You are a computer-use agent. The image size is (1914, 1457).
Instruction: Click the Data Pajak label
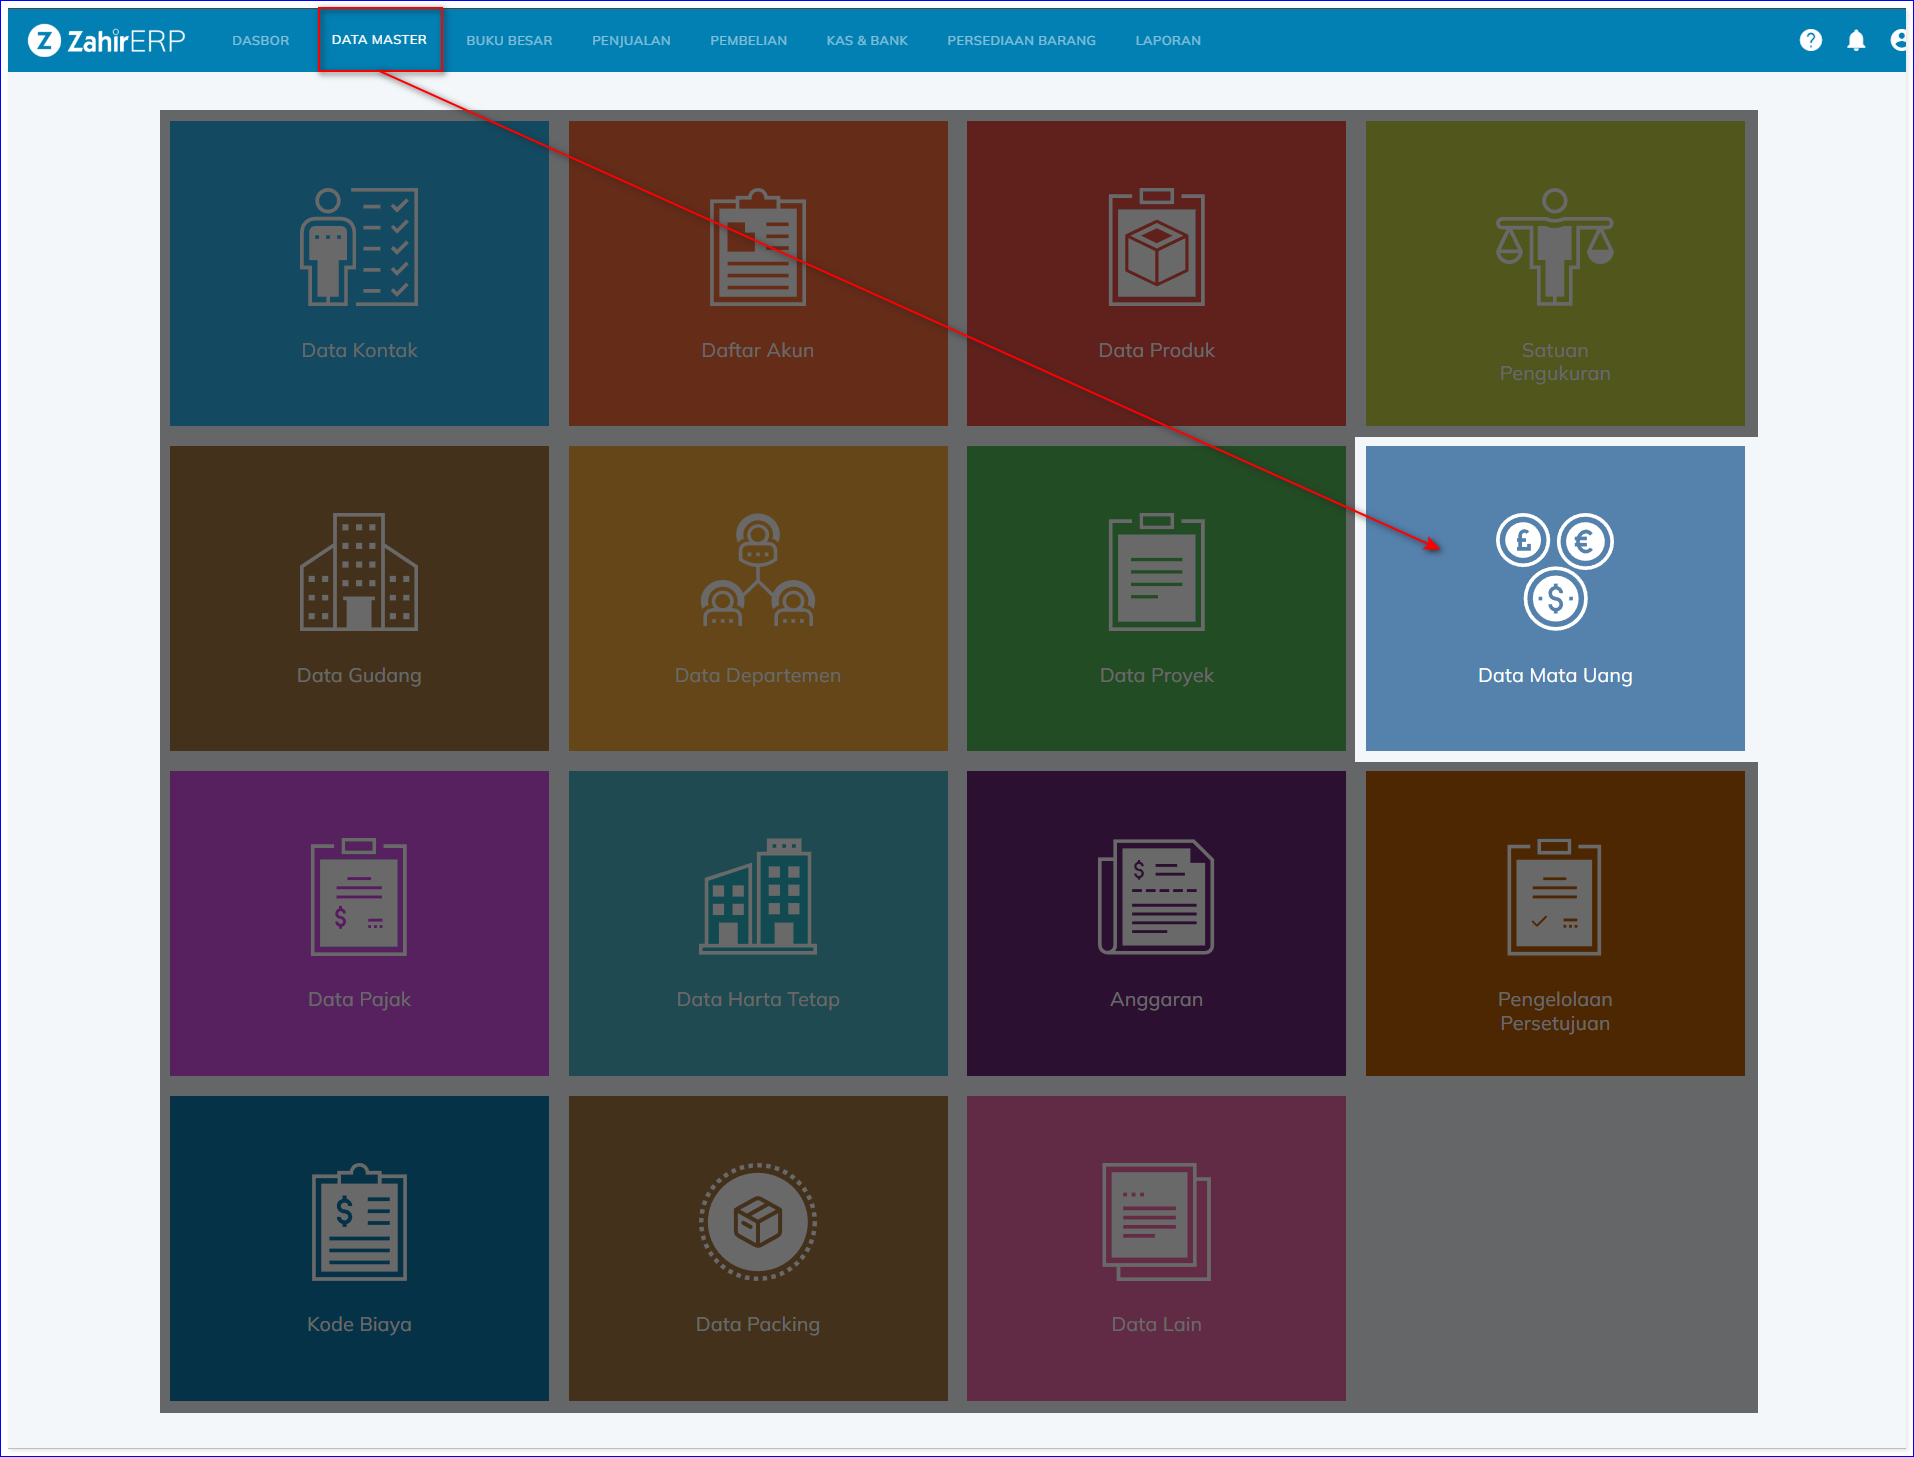359,999
